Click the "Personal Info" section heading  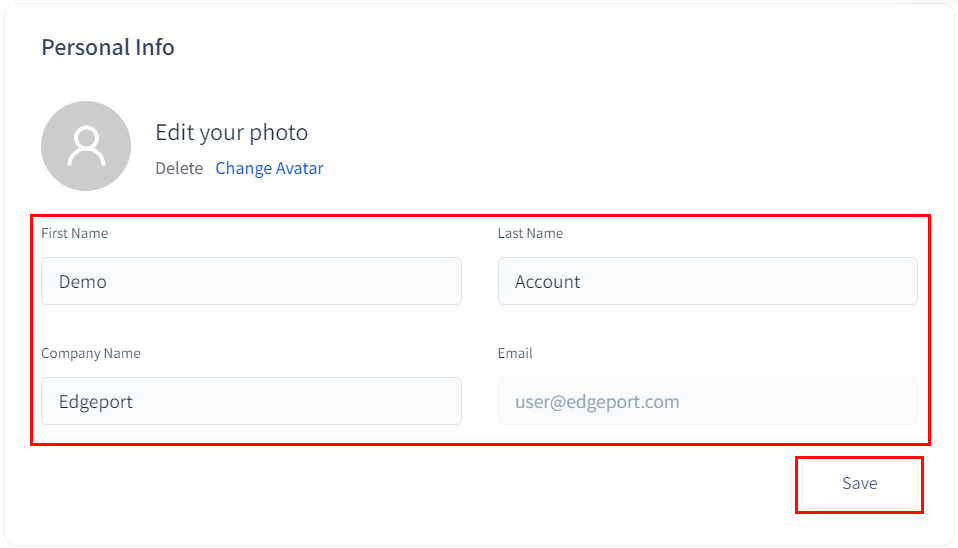108,47
